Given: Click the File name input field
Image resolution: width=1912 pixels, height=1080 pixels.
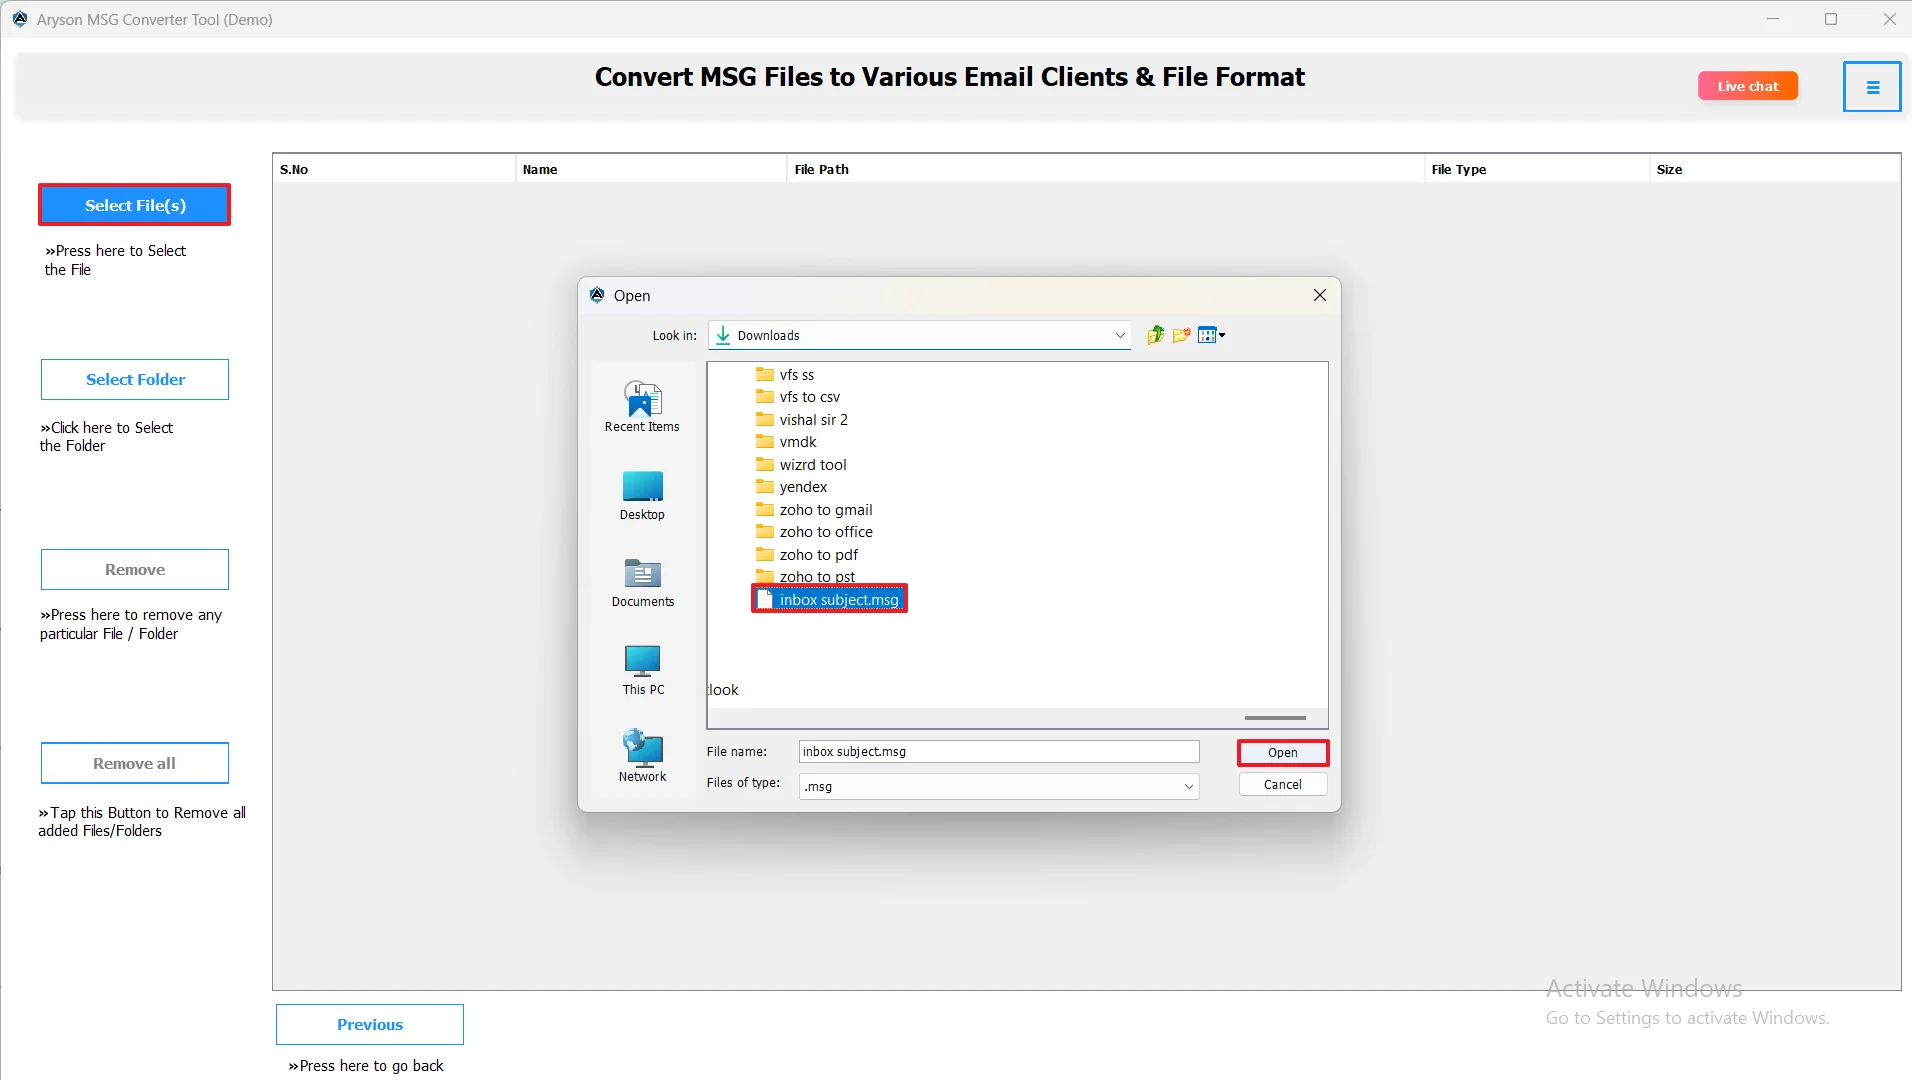Looking at the screenshot, I should pos(999,752).
